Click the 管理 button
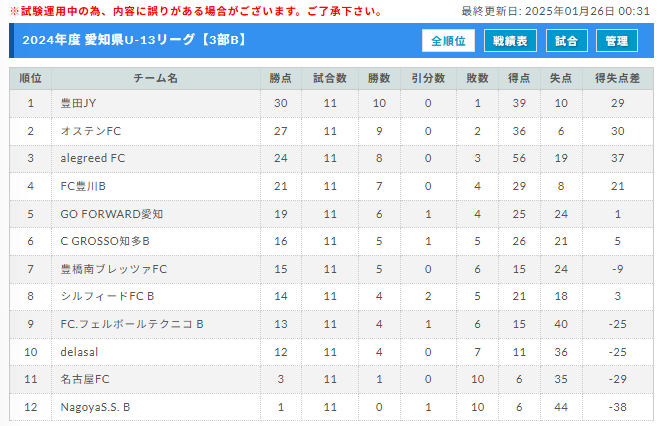This screenshot has width=662, height=426. (616, 41)
